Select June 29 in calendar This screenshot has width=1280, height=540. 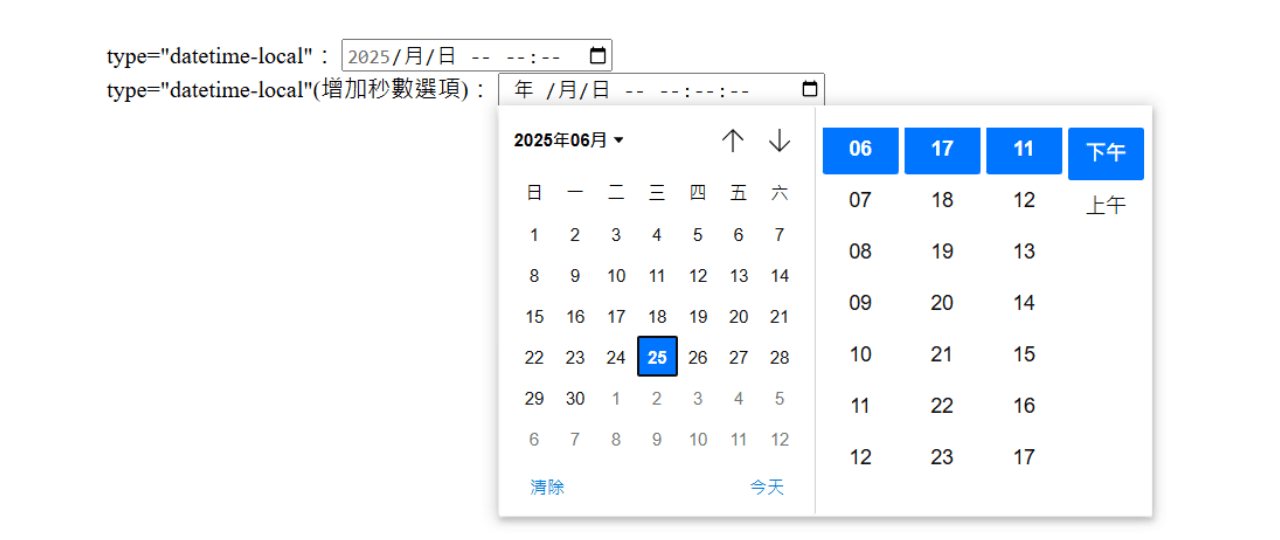coord(534,398)
